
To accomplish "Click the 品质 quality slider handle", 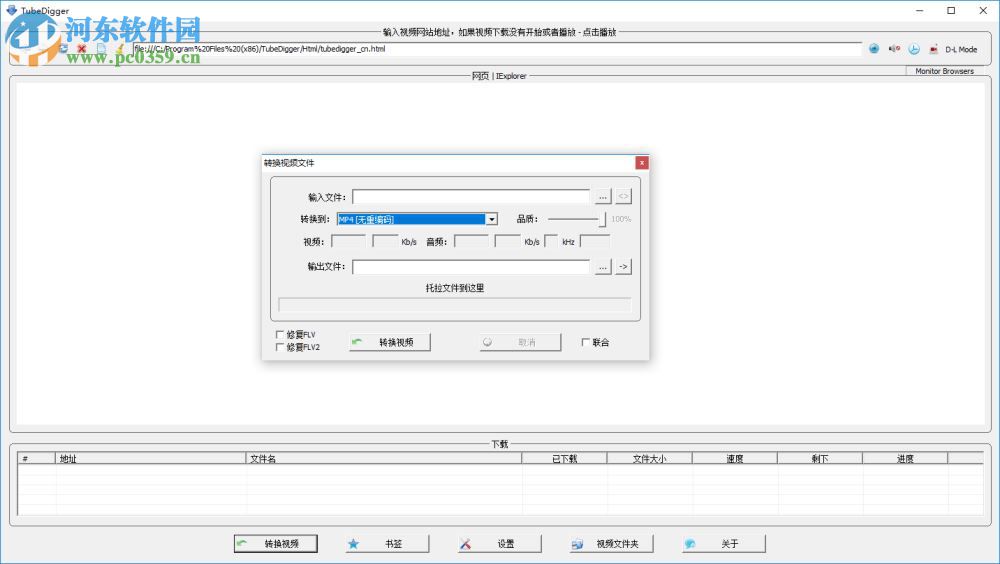I will (x=602, y=219).
